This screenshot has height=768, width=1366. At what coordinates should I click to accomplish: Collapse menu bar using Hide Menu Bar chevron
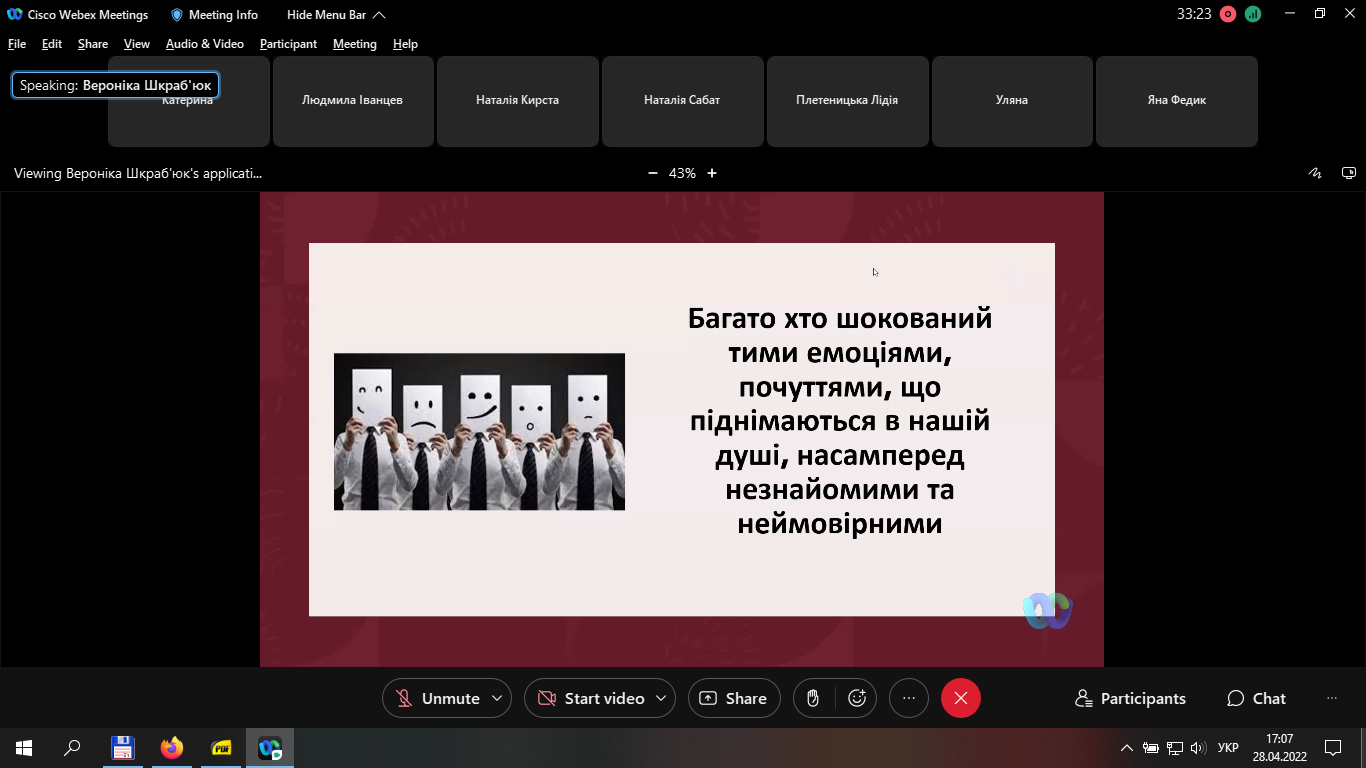point(378,15)
